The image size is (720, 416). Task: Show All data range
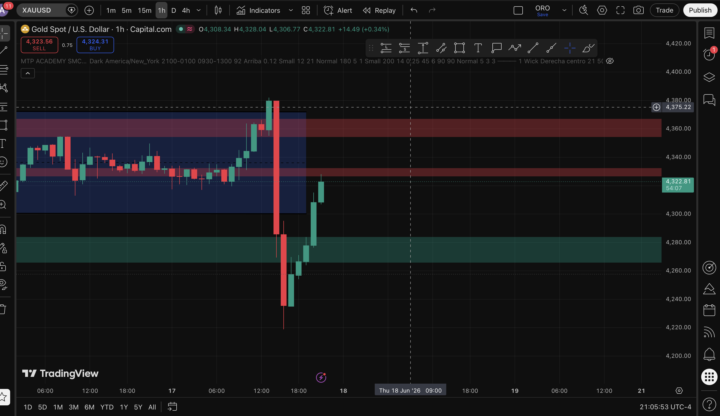(x=152, y=407)
